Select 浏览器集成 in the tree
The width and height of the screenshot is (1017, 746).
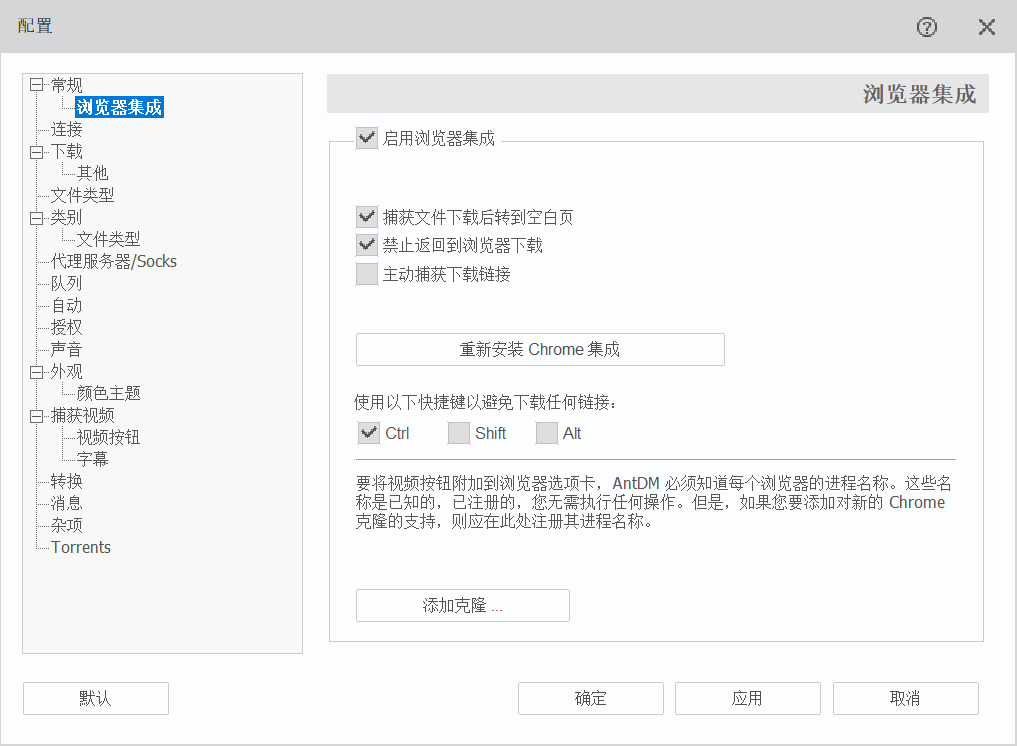(119, 107)
